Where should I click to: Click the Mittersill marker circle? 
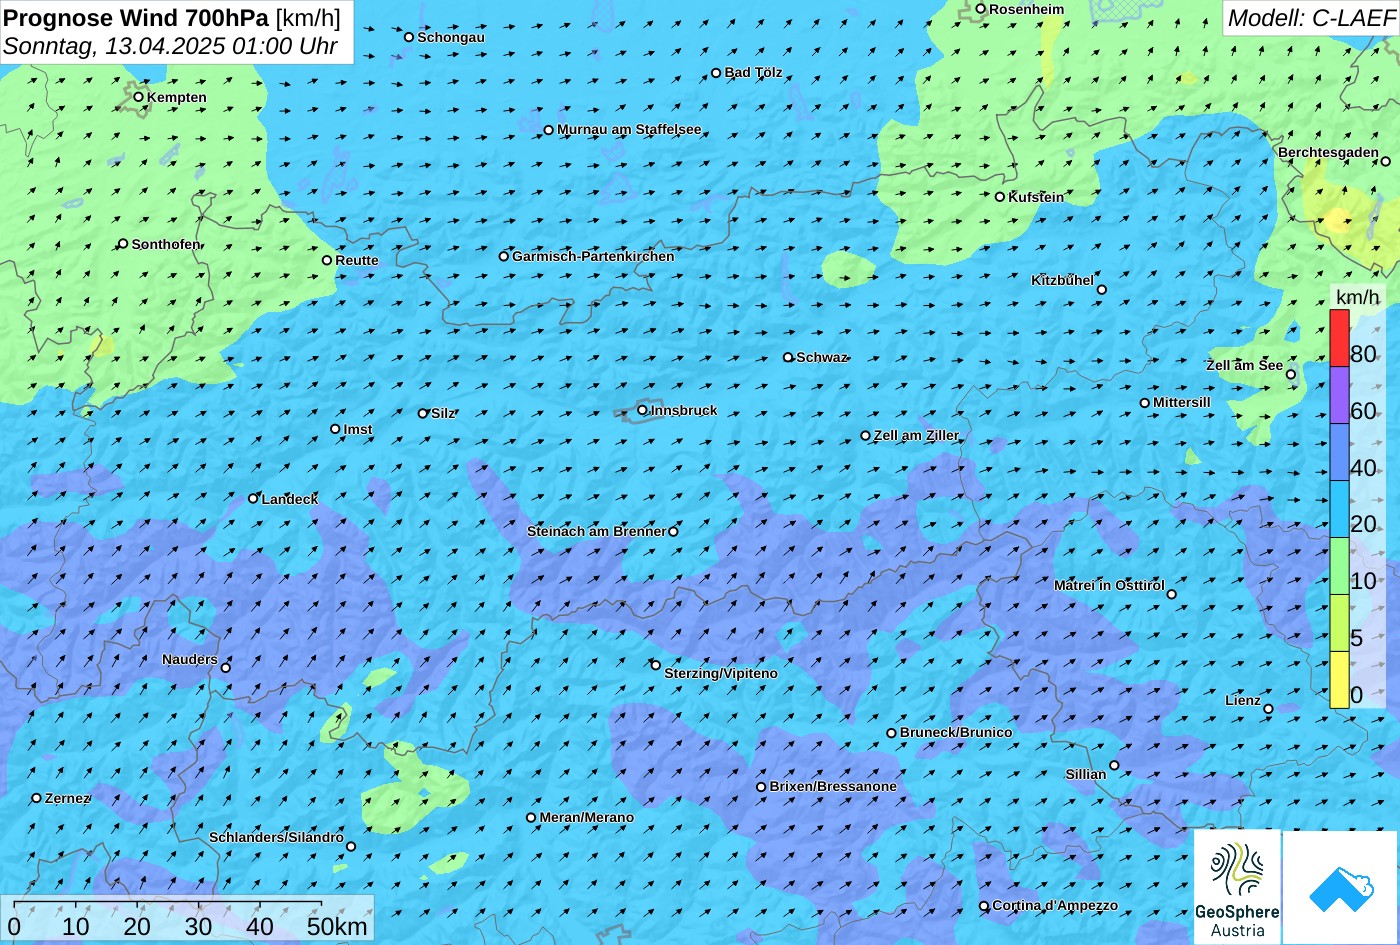click(1145, 403)
